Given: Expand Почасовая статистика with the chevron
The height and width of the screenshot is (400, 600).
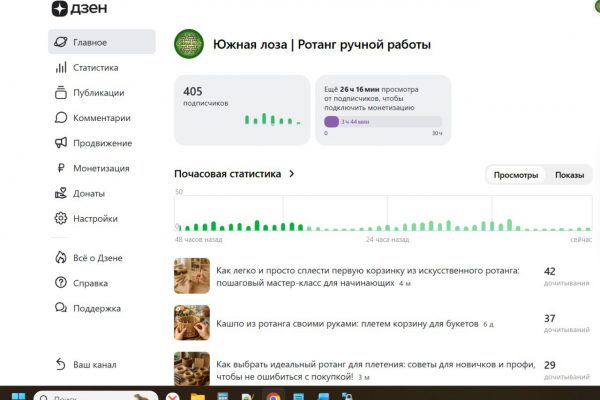Looking at the screenshot, I should [292, 174].
